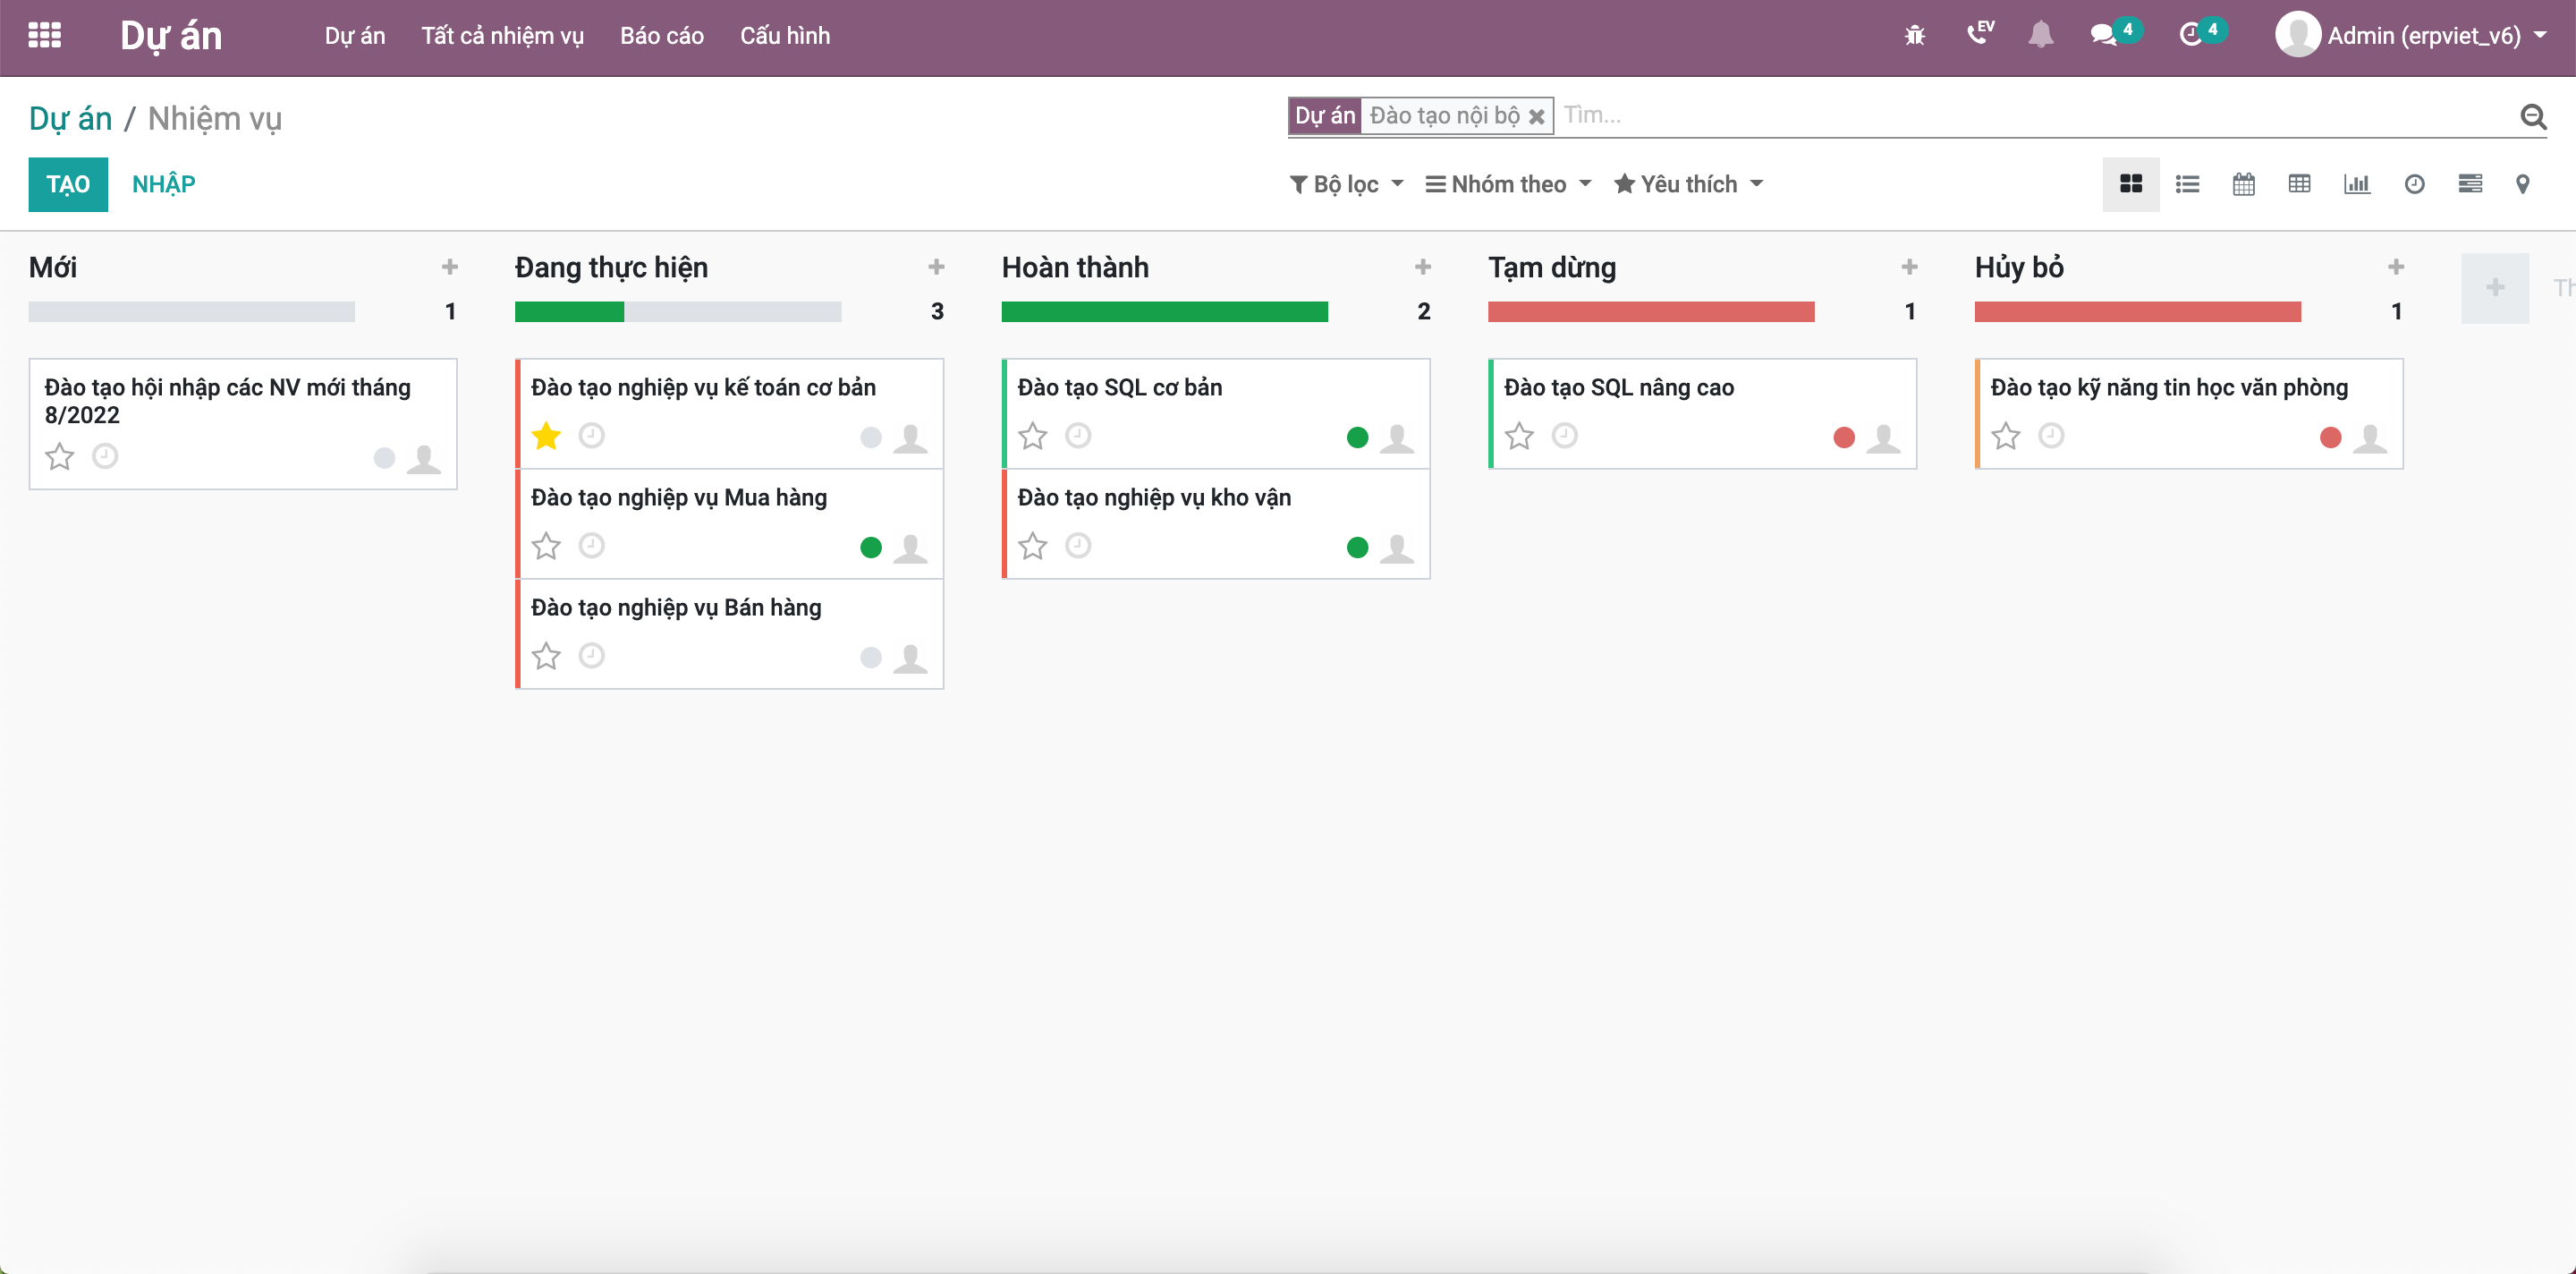Switch to Calendar view

coord(2243,184)
